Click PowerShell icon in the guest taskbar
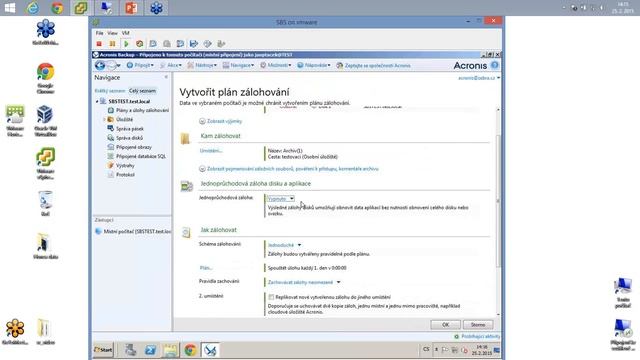 point(150,350)
